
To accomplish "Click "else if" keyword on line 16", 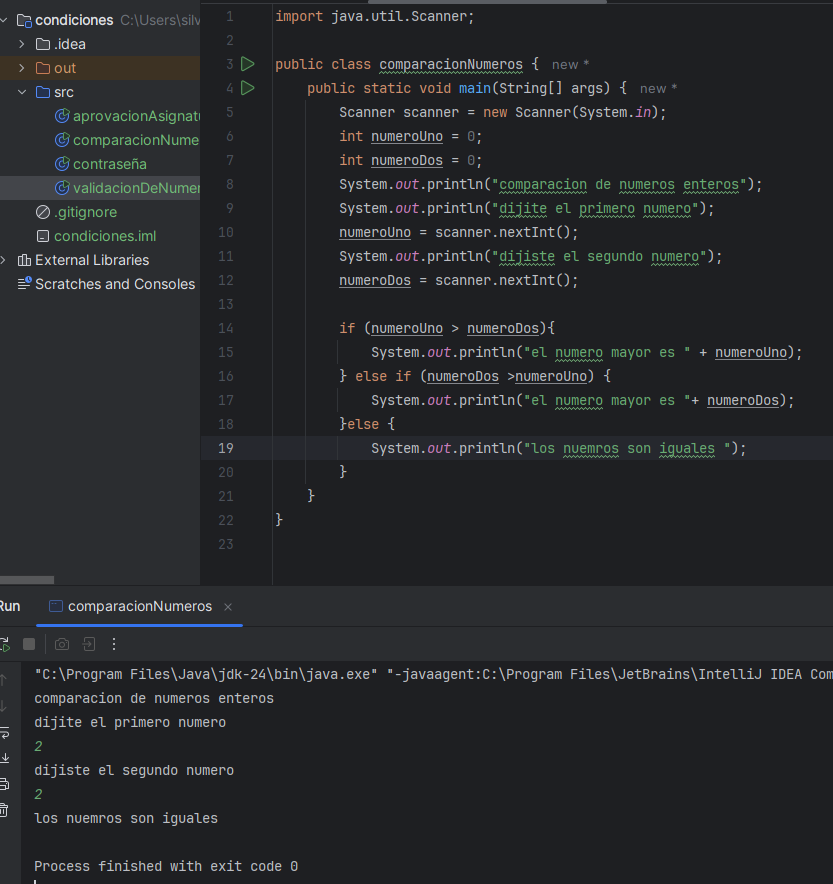I will [x=383, y=376].
